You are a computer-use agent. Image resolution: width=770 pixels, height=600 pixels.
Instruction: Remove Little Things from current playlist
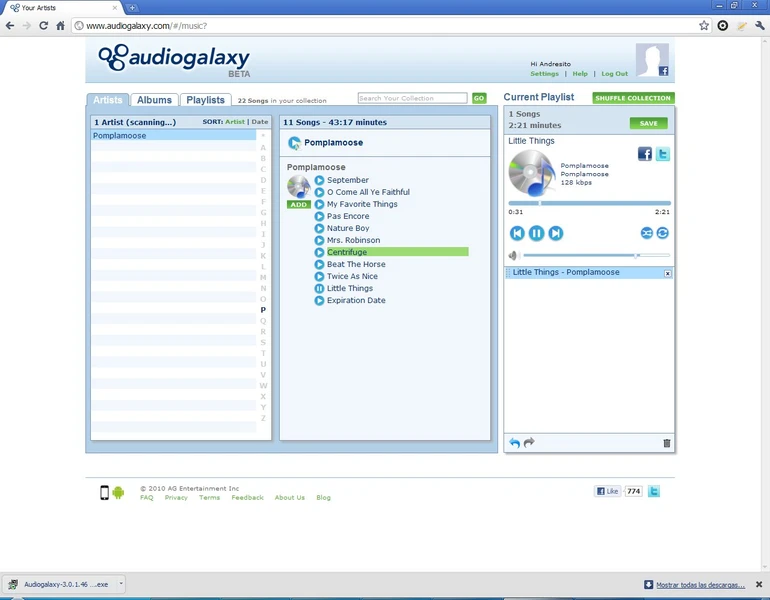pos(668,273)
